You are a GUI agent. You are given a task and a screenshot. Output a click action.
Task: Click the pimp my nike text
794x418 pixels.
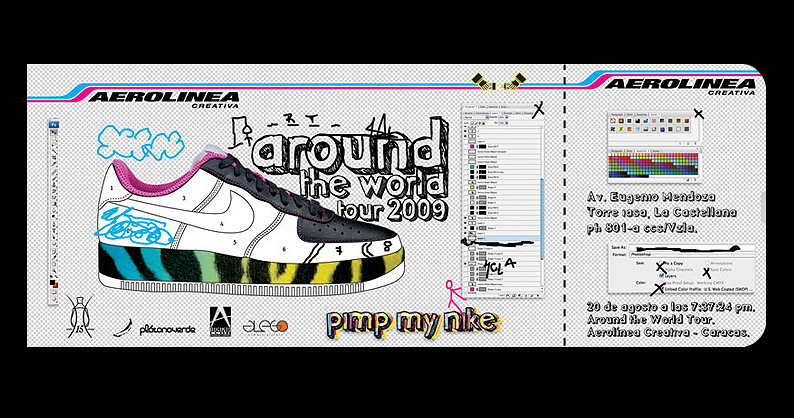click(398, 322)
